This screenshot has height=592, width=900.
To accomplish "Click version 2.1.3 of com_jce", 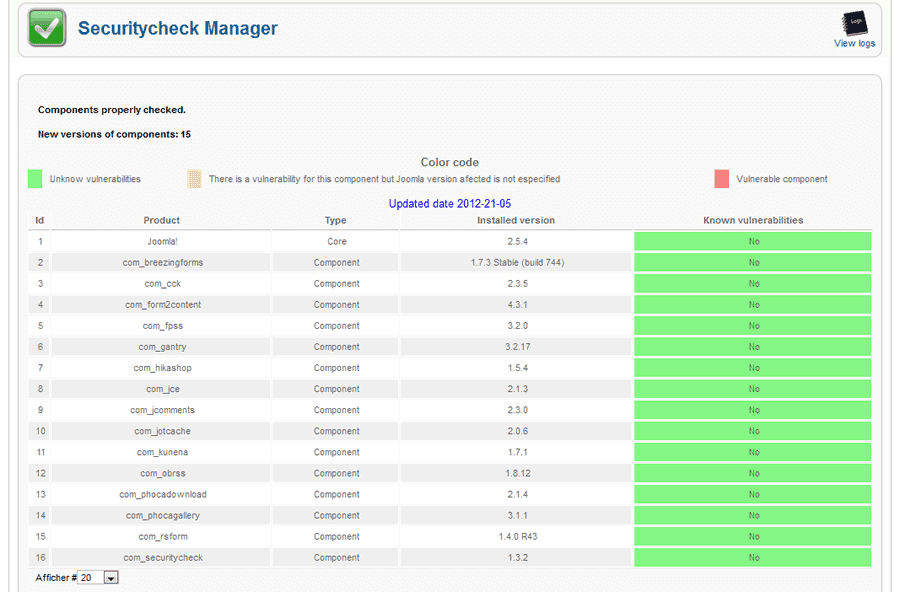I will (517, 389).
